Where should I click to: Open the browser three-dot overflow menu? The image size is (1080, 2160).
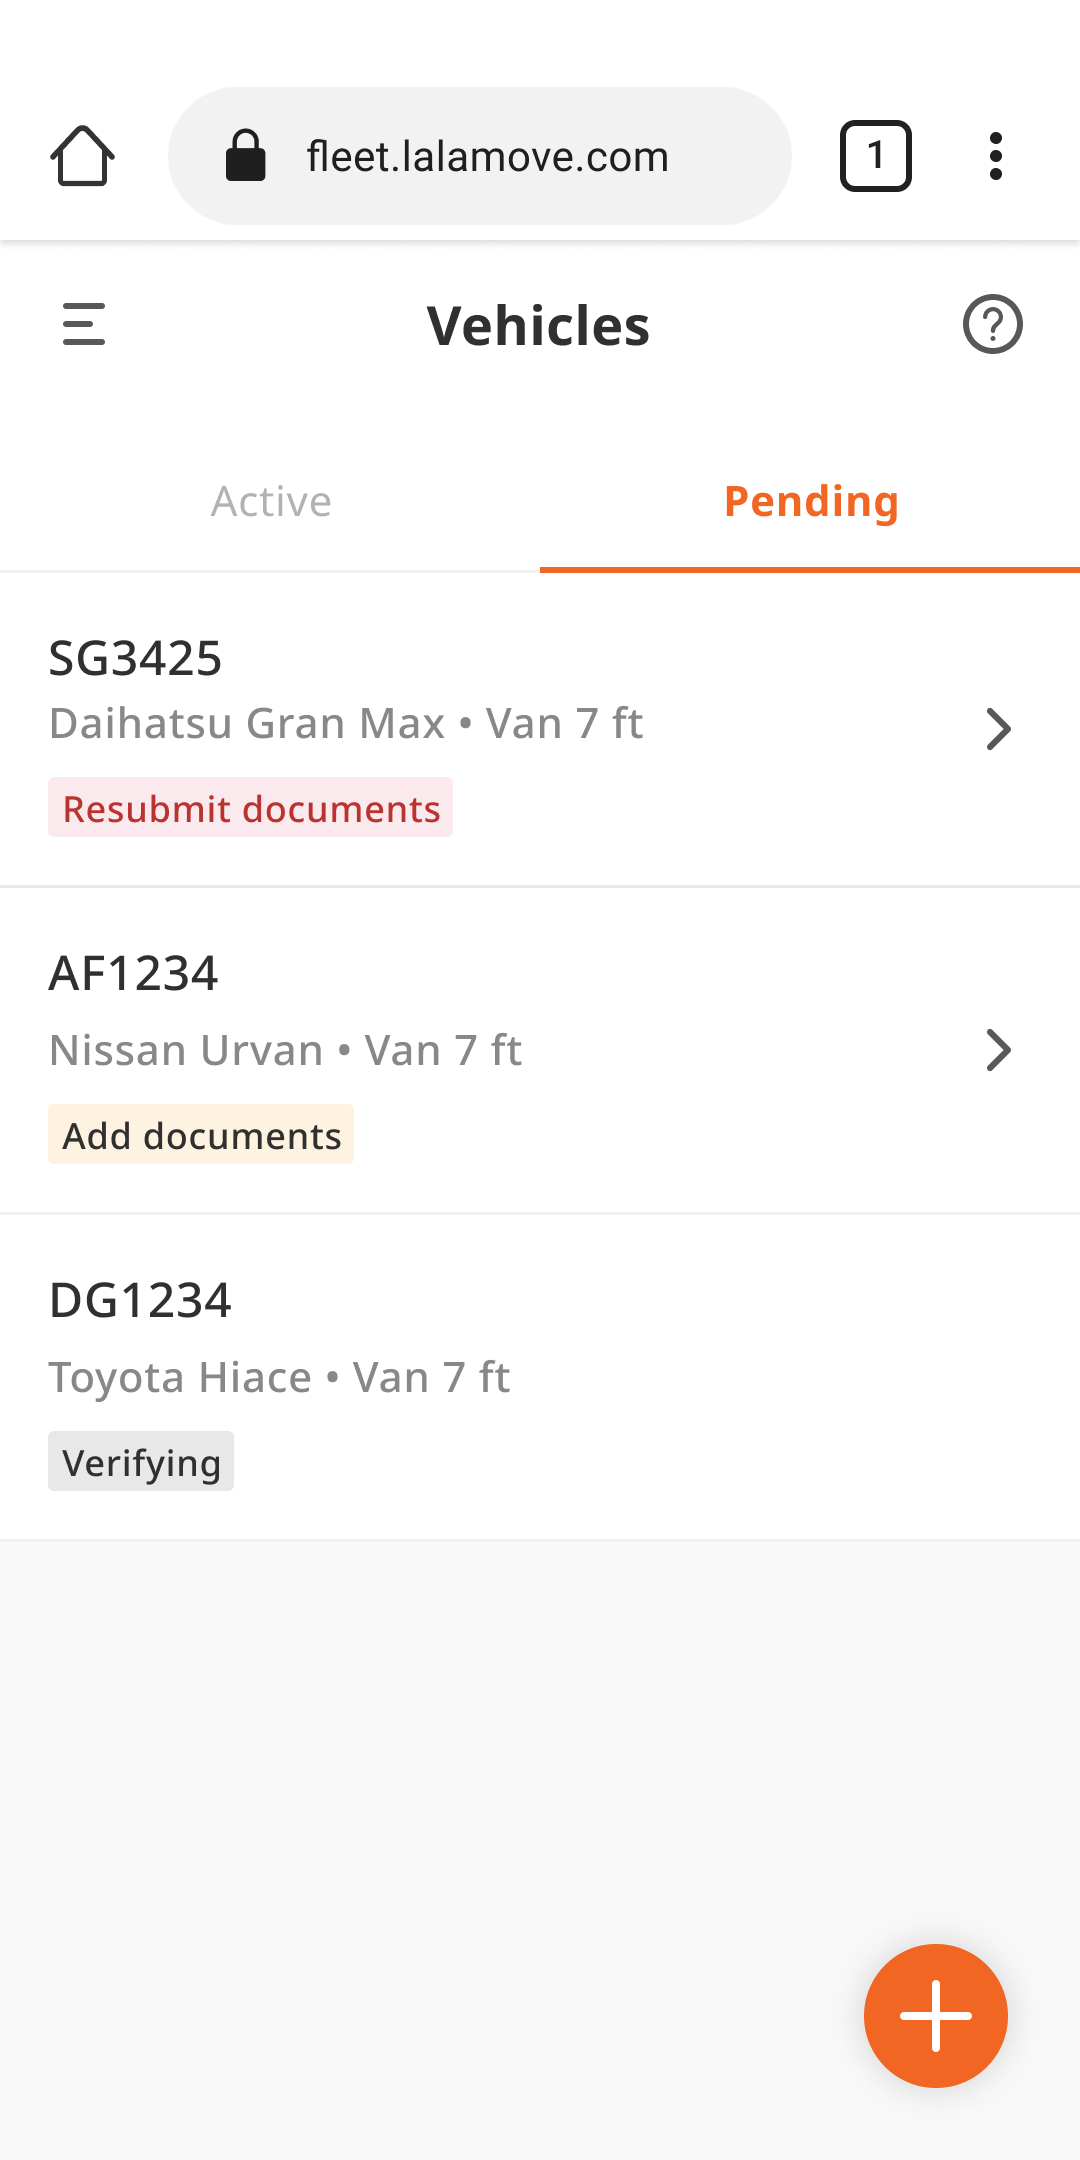click(x=995, y=156)
